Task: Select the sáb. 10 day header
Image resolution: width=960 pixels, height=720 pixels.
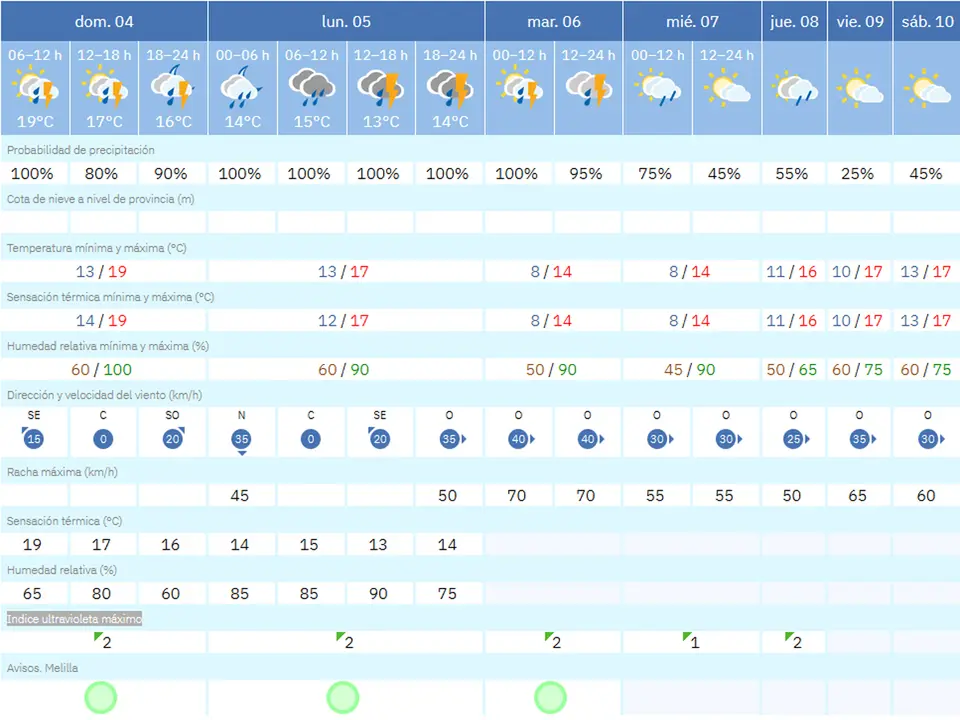Action: pos(927,21)
